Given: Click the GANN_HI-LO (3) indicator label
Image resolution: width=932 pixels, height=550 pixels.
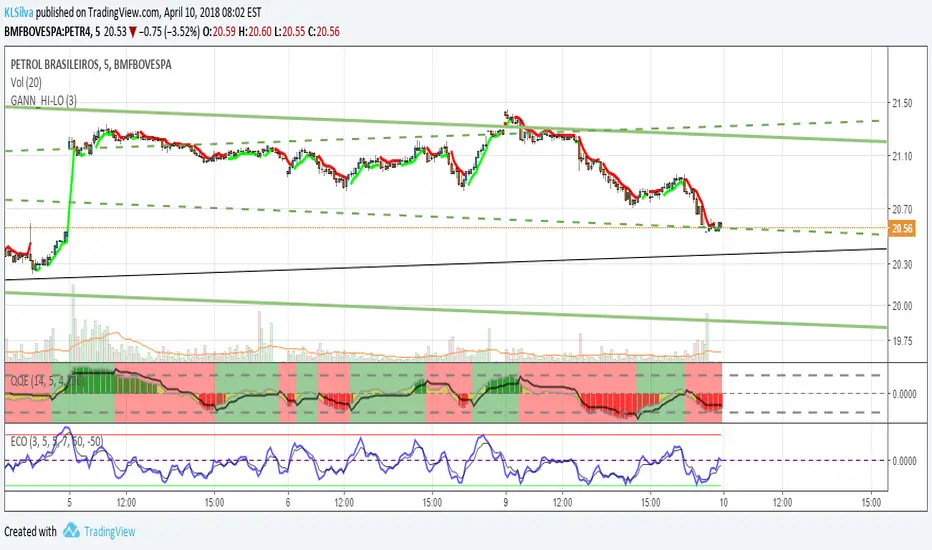Looking at the screenshot, I should (x=43, y=100).
